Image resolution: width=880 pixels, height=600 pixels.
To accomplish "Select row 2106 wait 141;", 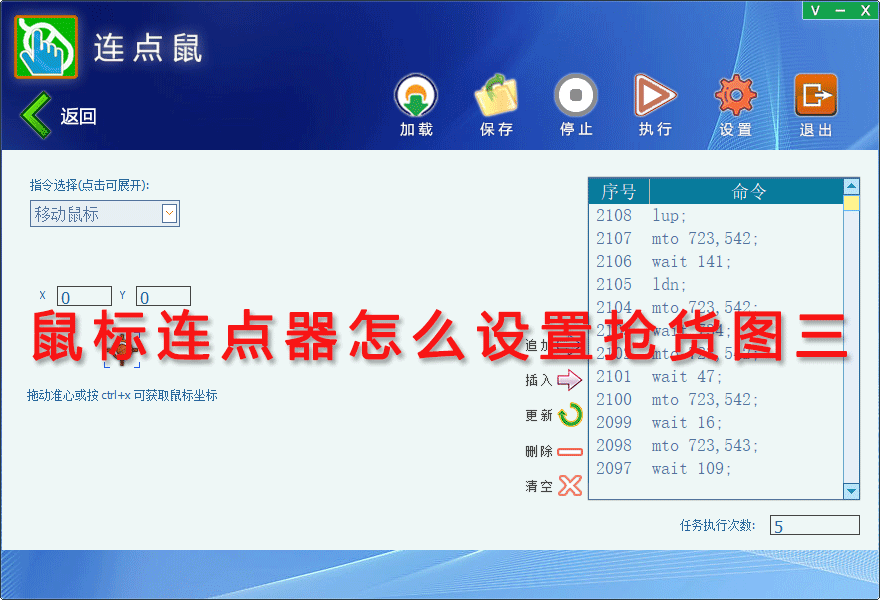I will pos(716,262).
